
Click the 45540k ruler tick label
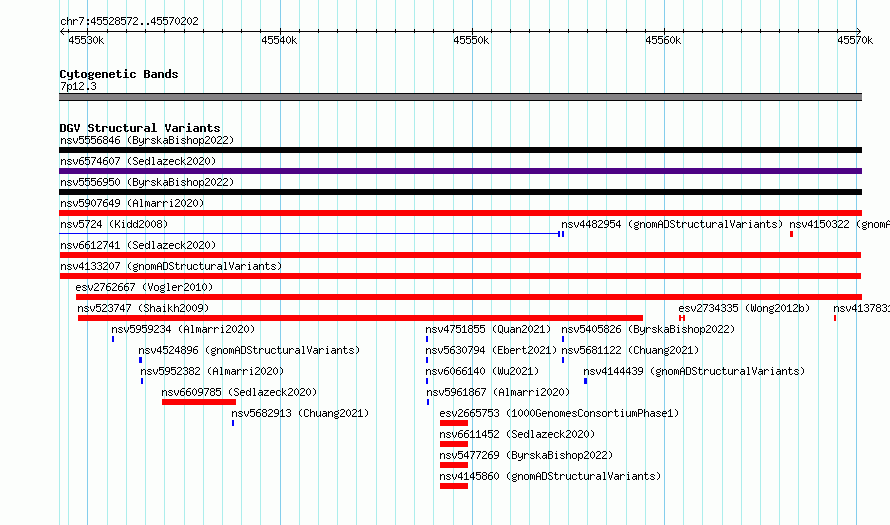click(279, 40)
